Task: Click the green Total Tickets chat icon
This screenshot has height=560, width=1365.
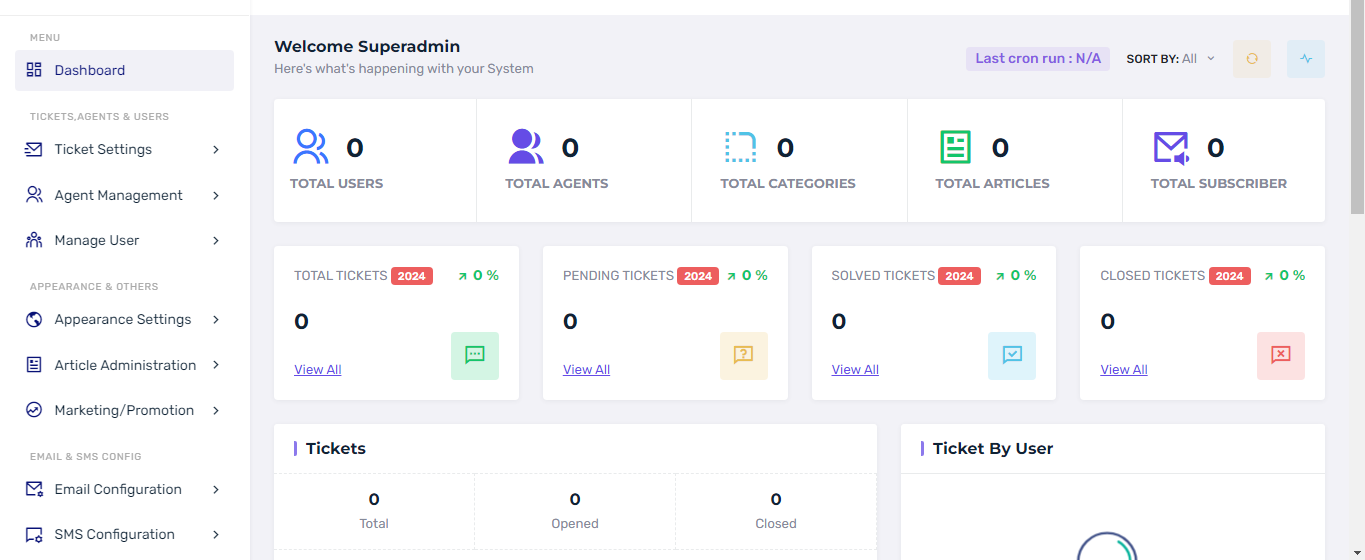Action: pyautogui.click(x=475, y=355)
